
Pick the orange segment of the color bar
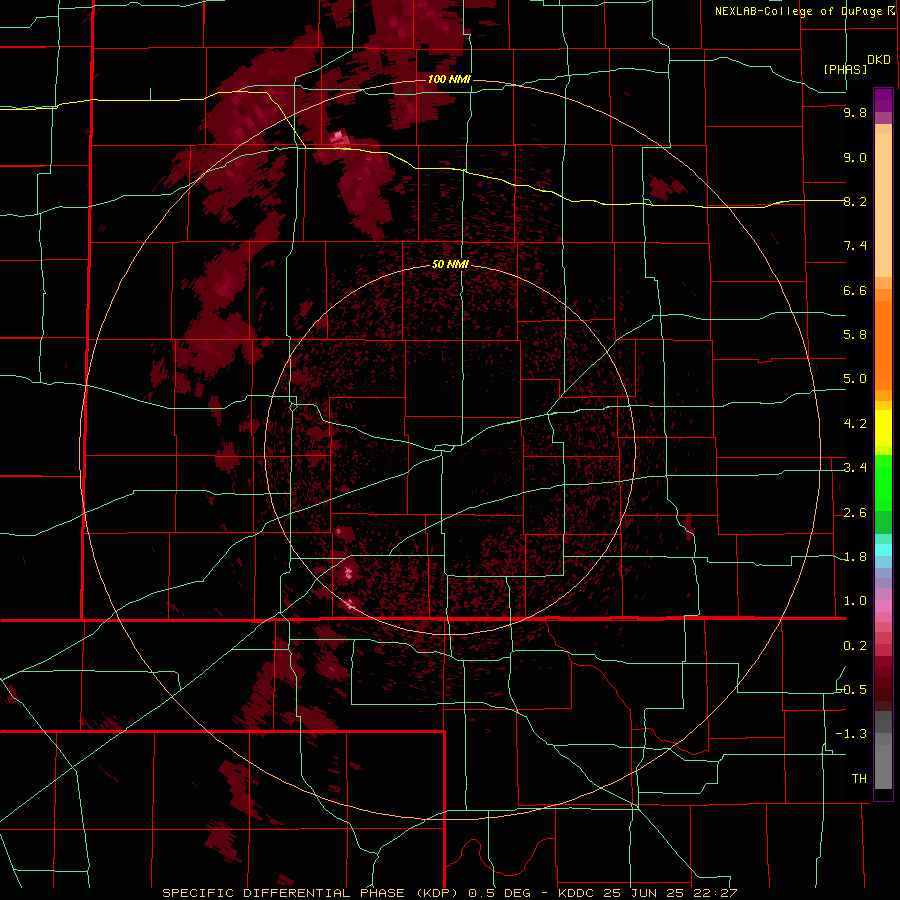coord(883,344)
